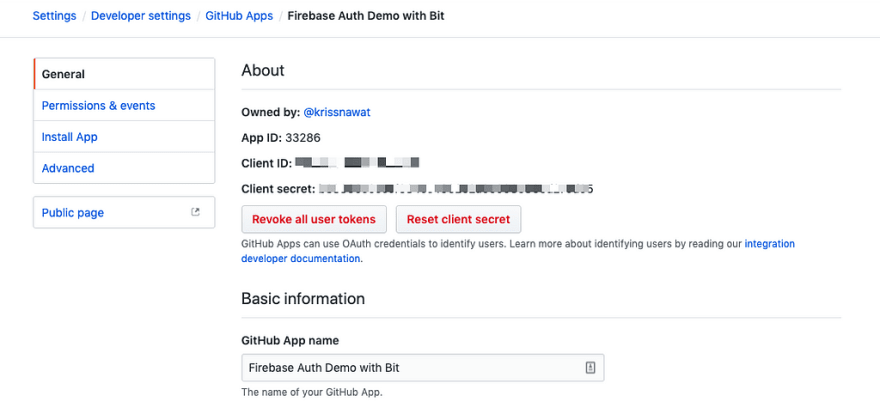This screenshot has height=408, width=880.
Task: Click the Basic information heading
Action: point(303,299)
